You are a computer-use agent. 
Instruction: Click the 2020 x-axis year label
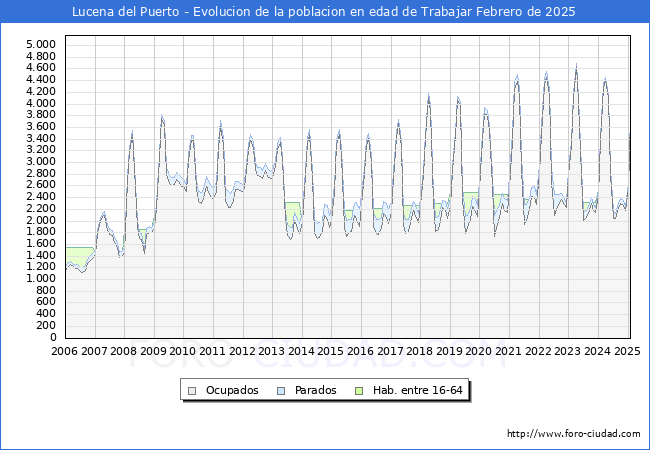click(x=479, y=351)
